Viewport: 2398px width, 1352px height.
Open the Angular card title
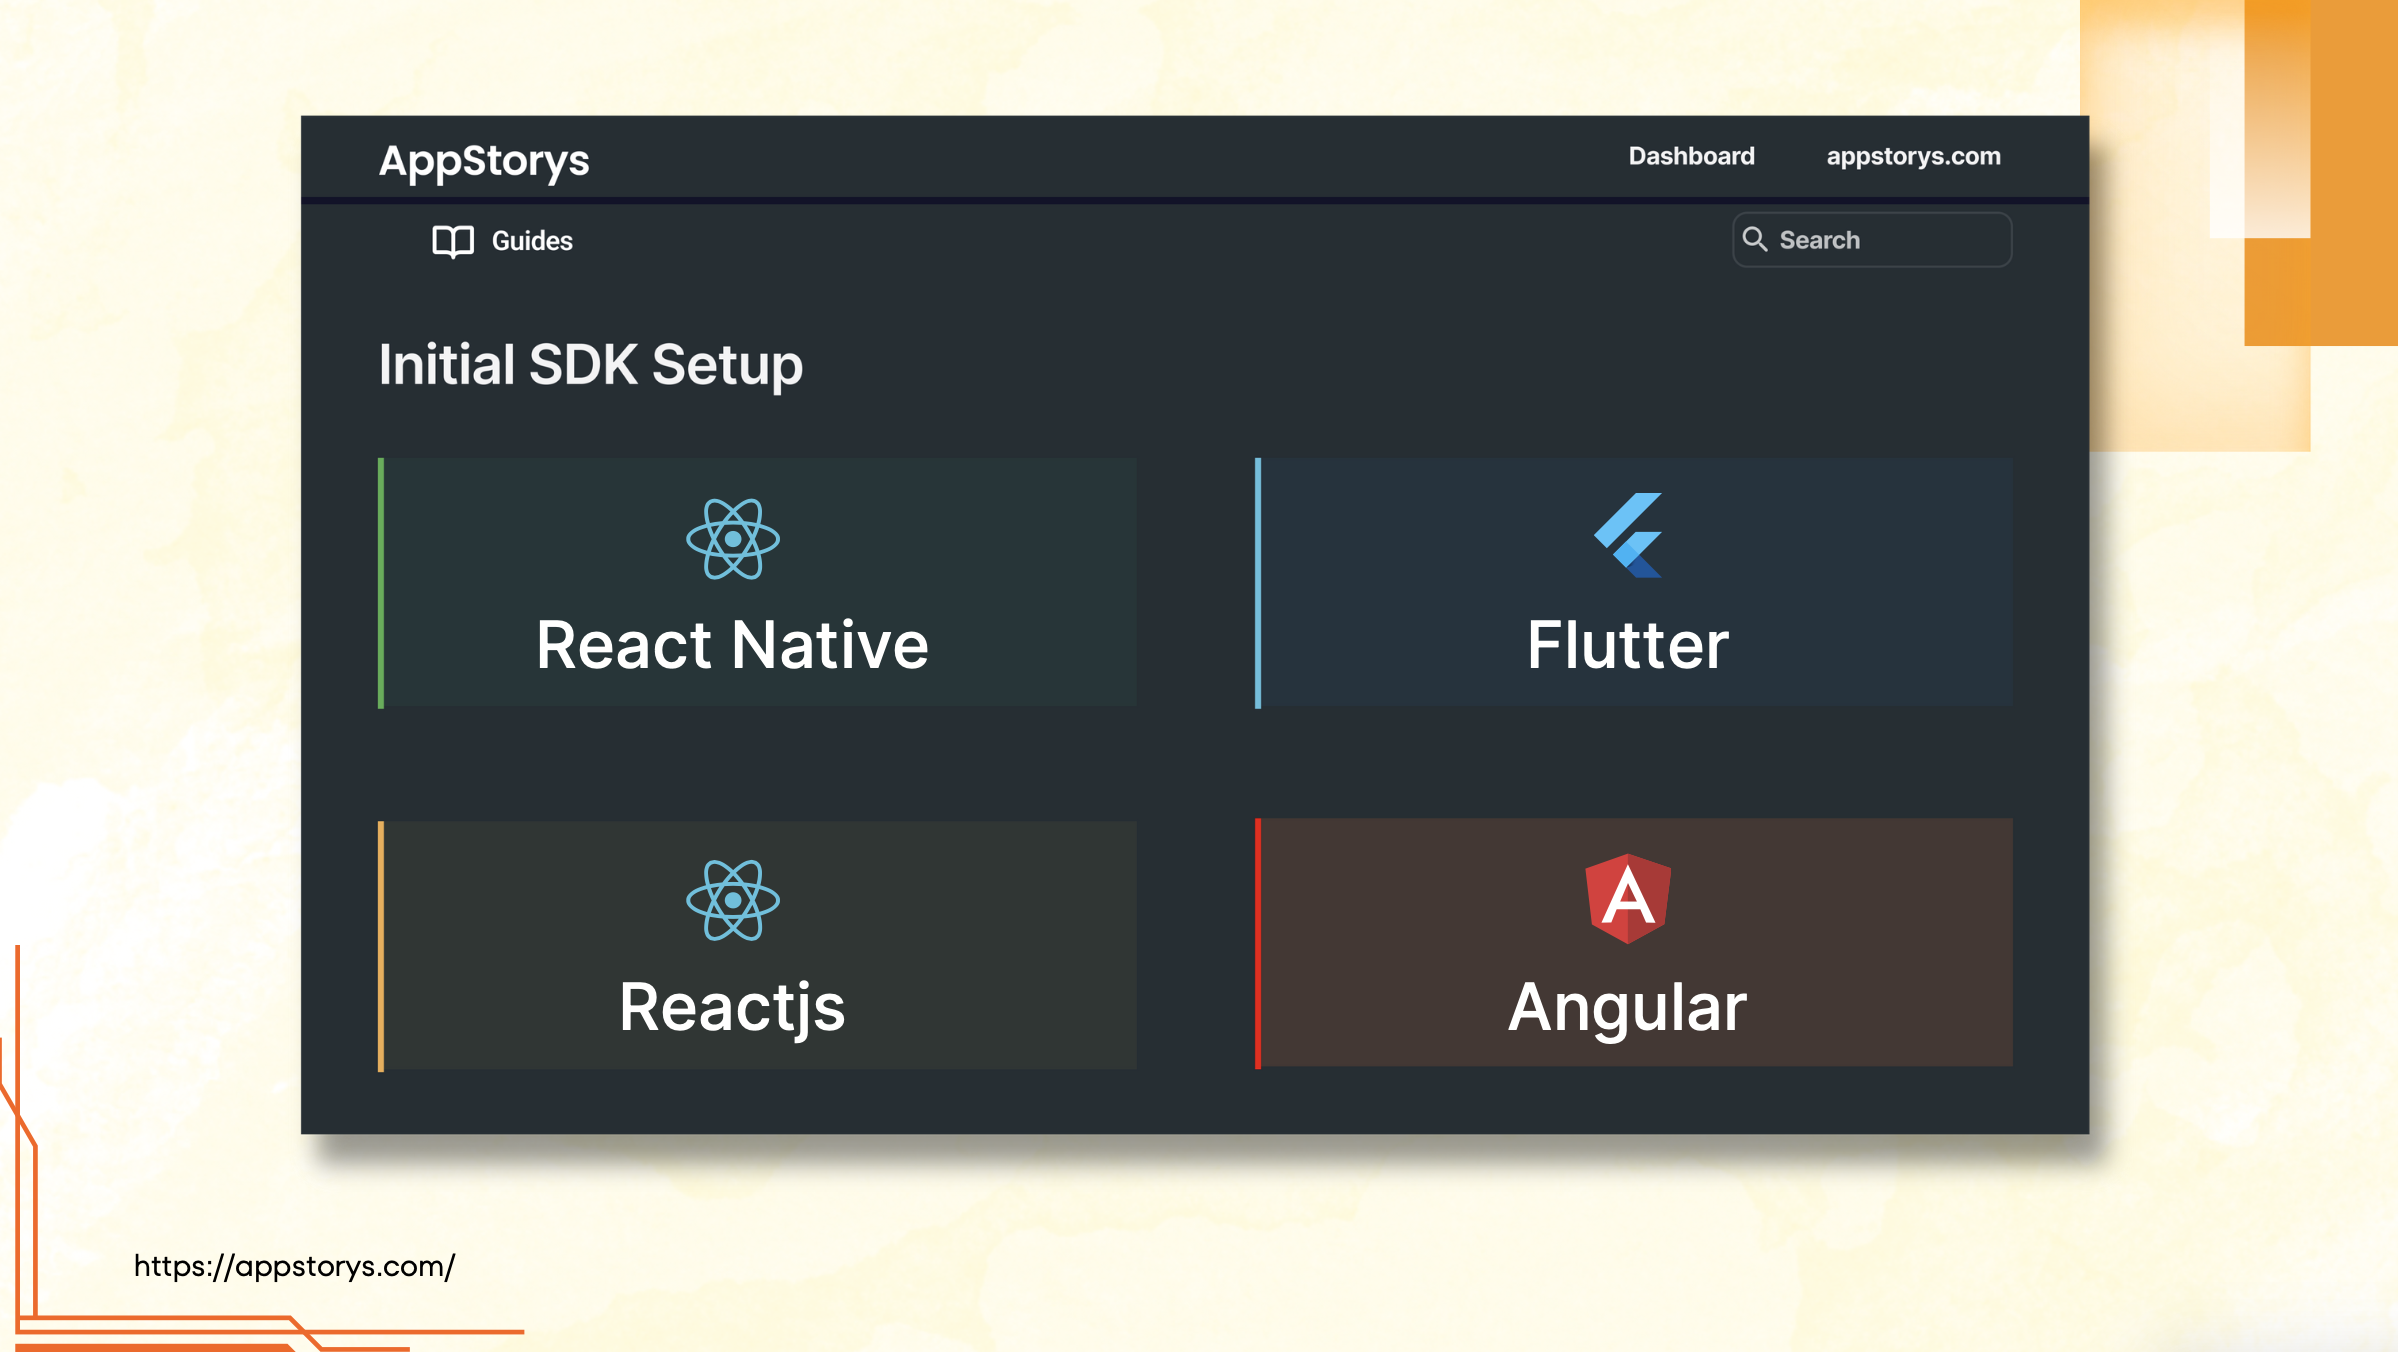pos(1628,1008)
